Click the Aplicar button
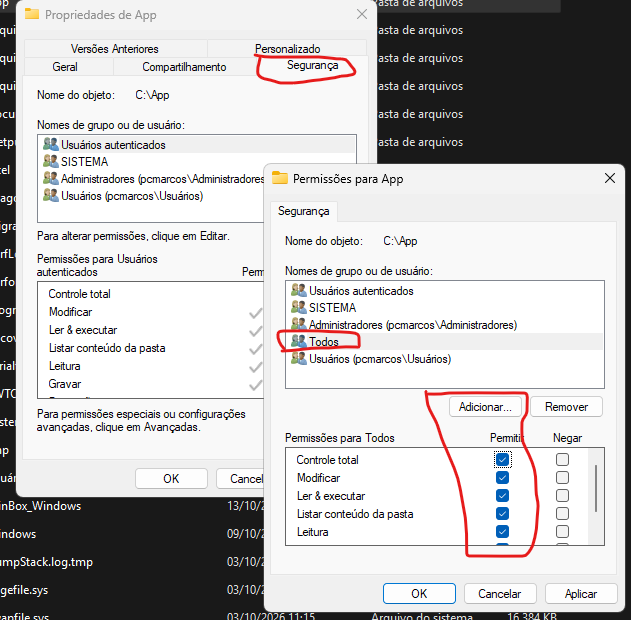 click(x=581, y=593)
